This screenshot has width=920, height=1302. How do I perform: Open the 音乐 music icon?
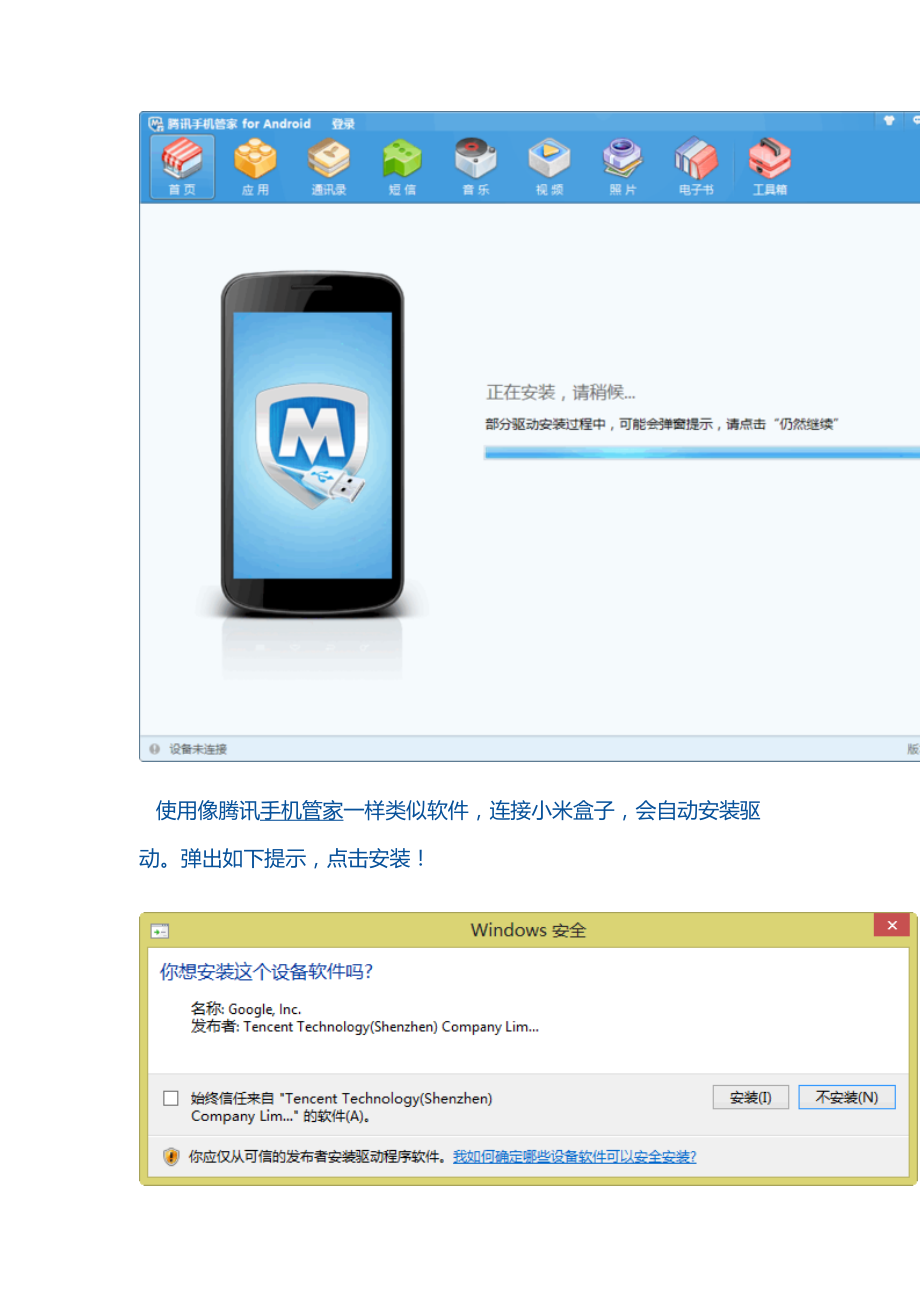476,167
